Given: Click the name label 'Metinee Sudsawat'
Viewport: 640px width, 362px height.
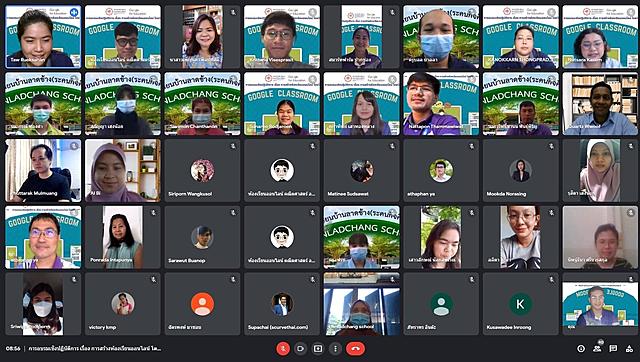Looking at the screenshot, I should click(348, 194).
